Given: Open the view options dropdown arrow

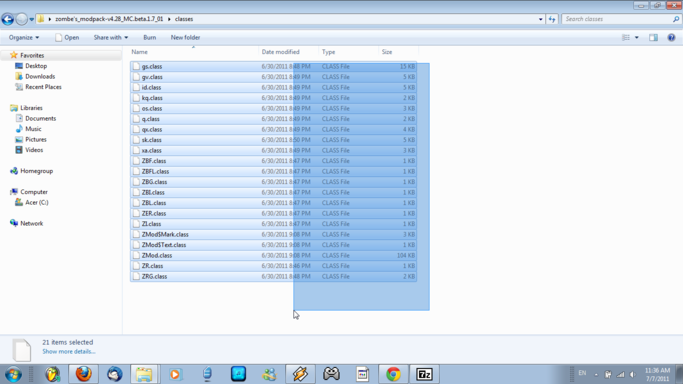Looking at the screenshot, I should (x=636, y=38).
